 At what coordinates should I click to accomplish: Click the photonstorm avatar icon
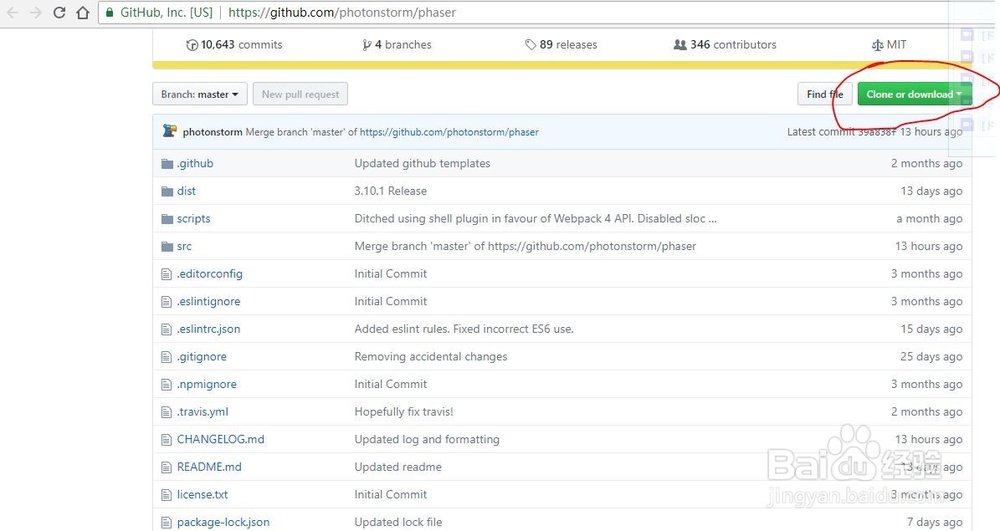click(x=170, y=131)
